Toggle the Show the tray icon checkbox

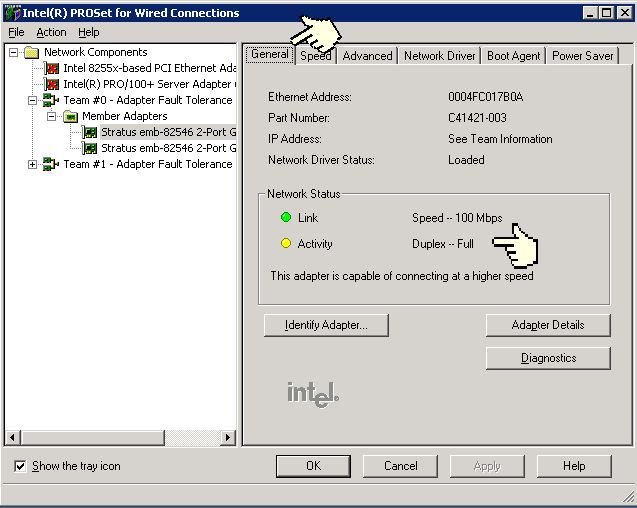(20, 466)
